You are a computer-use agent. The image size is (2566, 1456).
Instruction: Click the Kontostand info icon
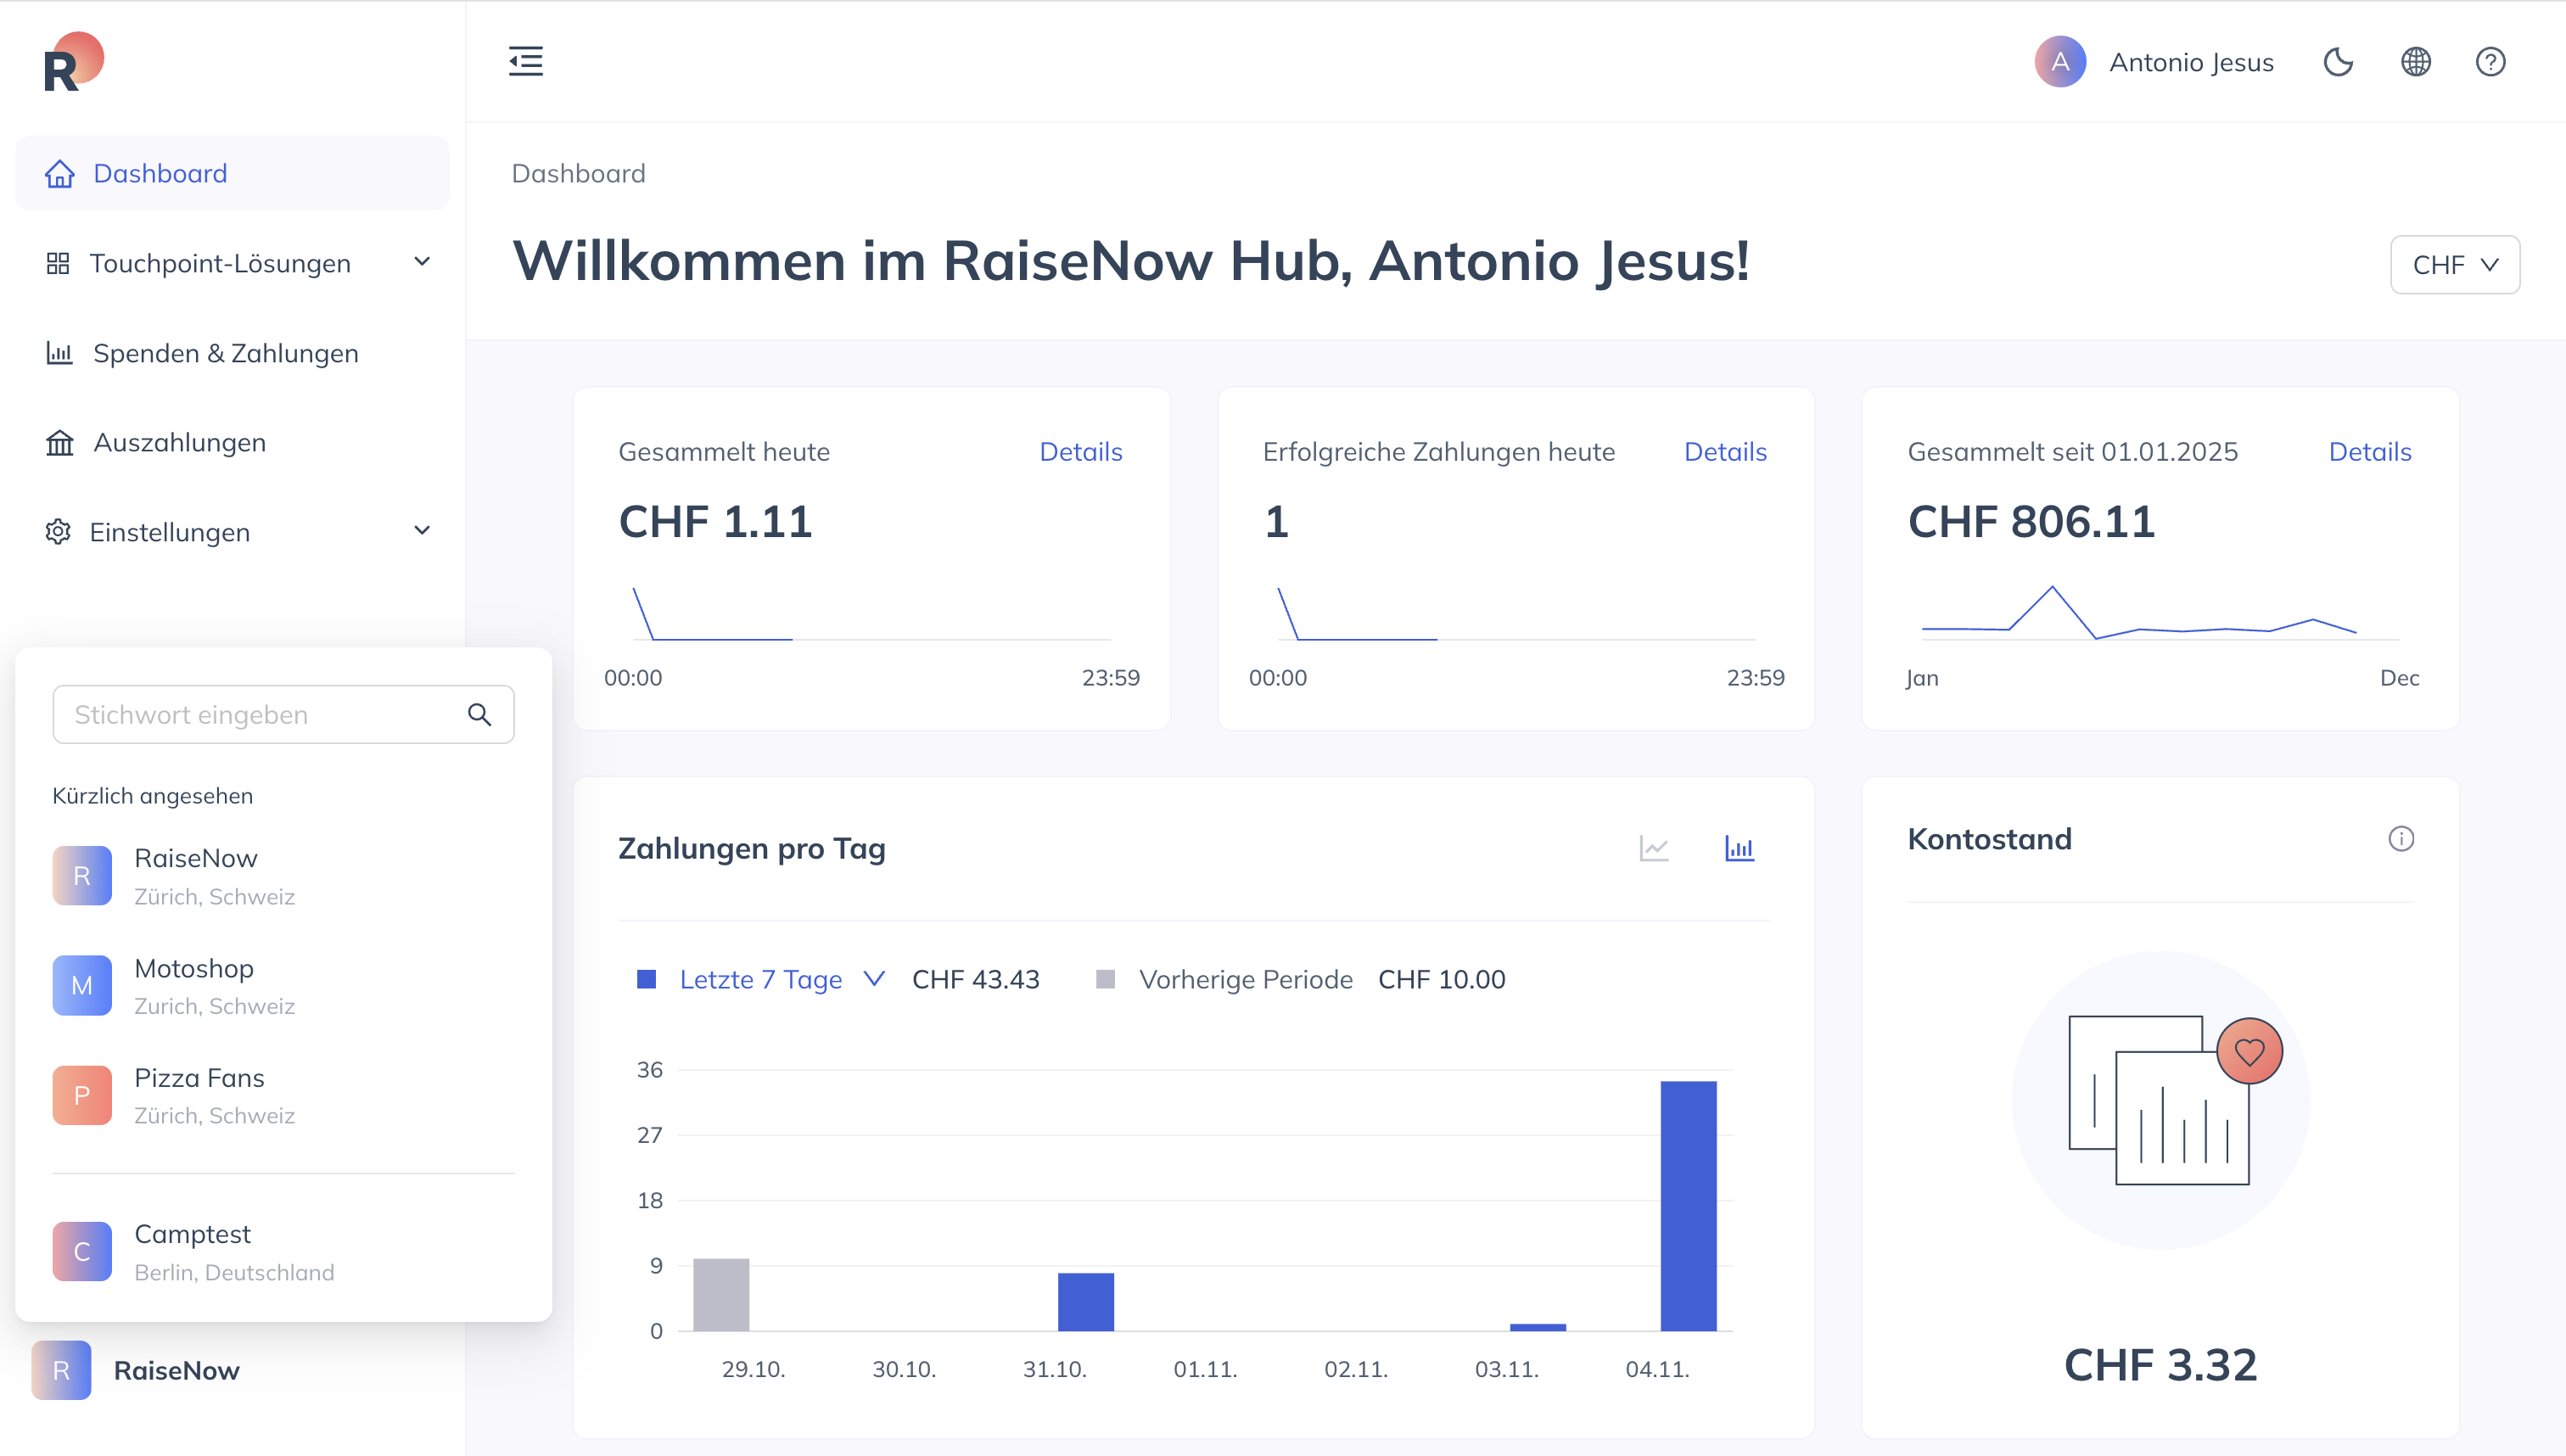[x=2401, y=839]
